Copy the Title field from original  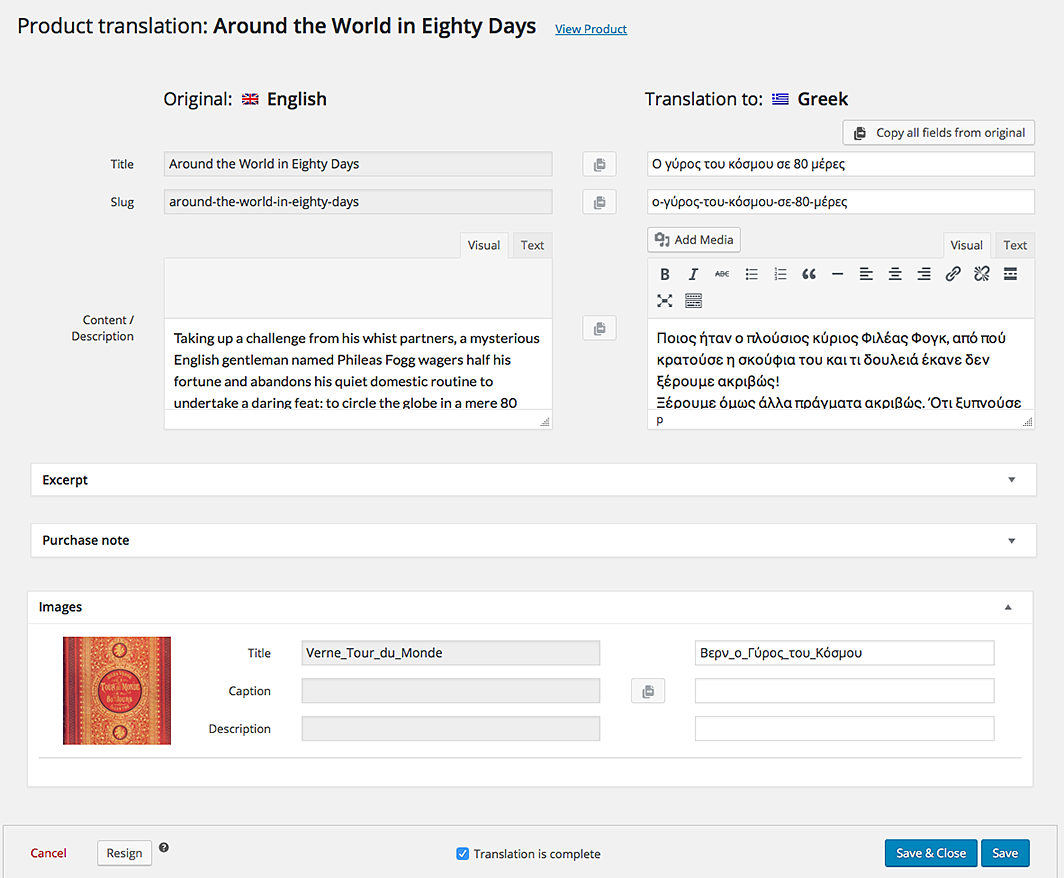[x=599, y=164]
